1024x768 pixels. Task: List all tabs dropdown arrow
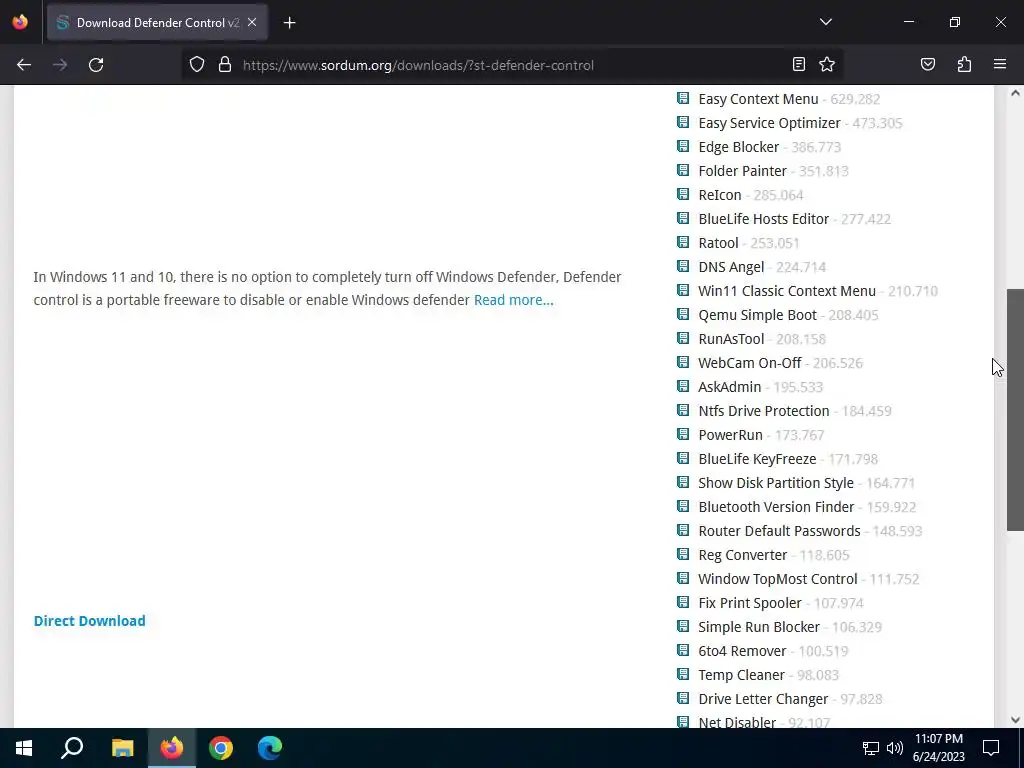point(825,22)
